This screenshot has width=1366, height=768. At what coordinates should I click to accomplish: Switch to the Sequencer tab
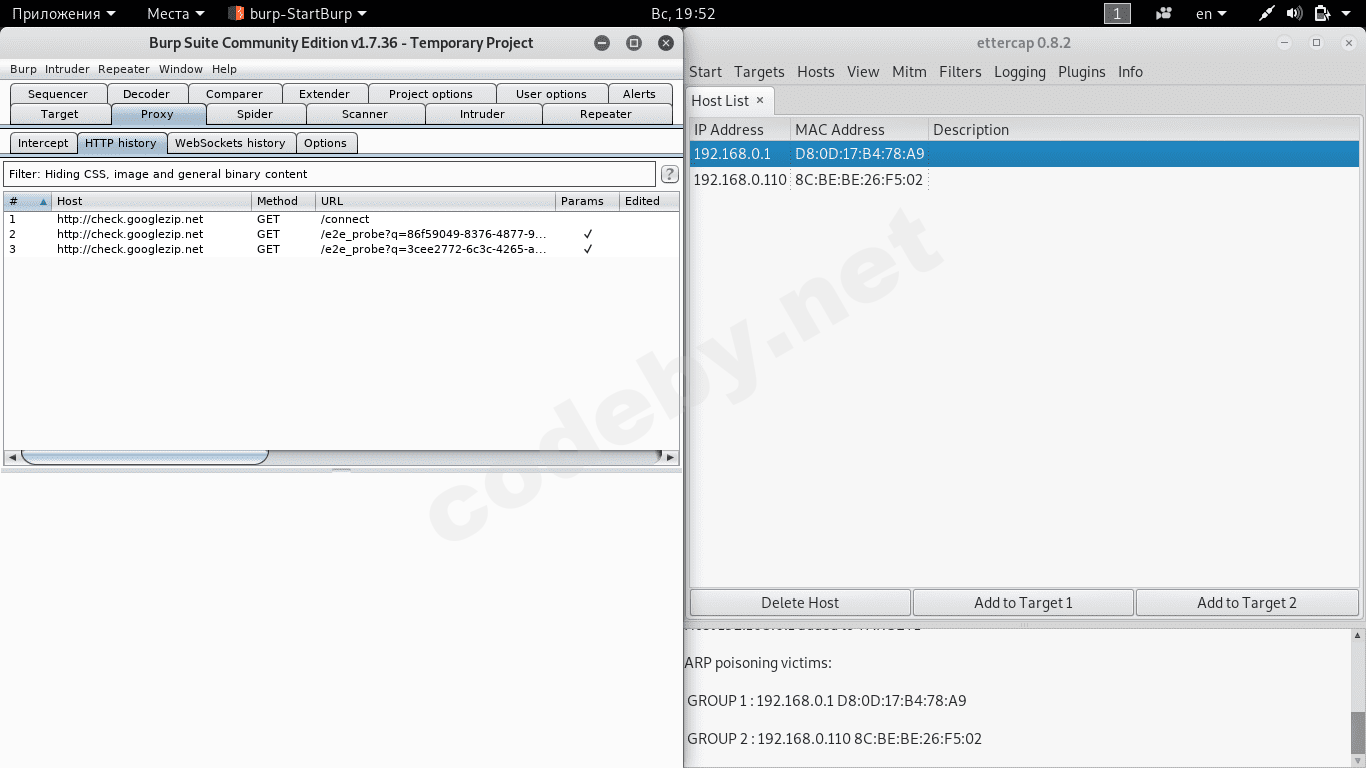point(58,94)
